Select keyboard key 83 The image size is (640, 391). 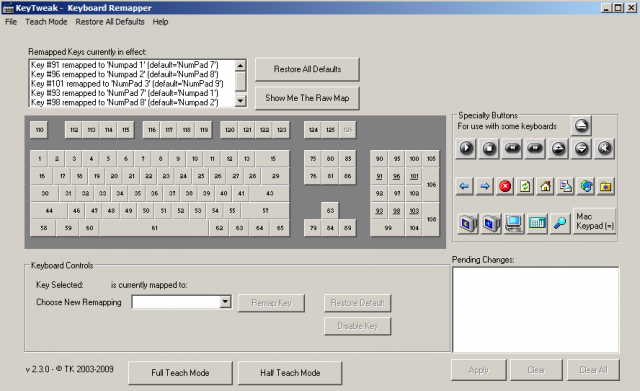330,211
